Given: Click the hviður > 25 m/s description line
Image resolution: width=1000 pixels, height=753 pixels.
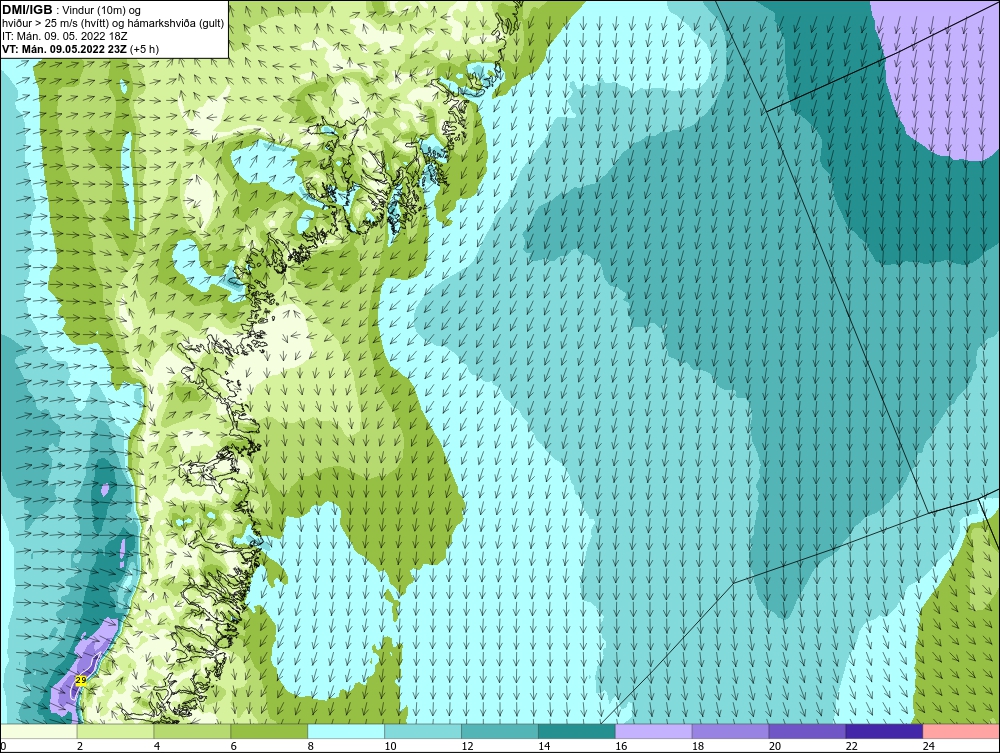Looking at the screenshot, I should [x=113, y=24].
